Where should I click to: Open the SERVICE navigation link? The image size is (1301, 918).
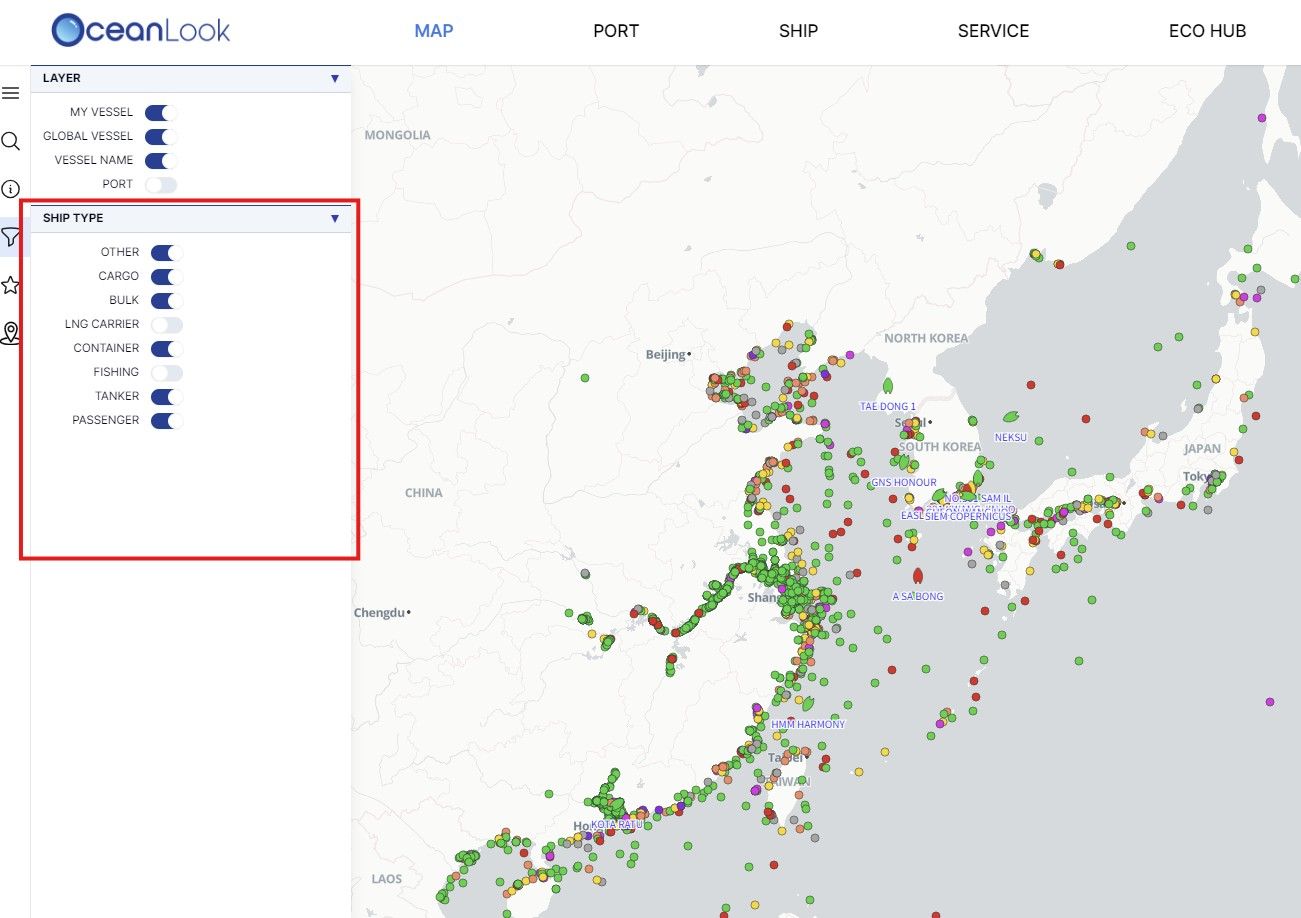(993, 31)
